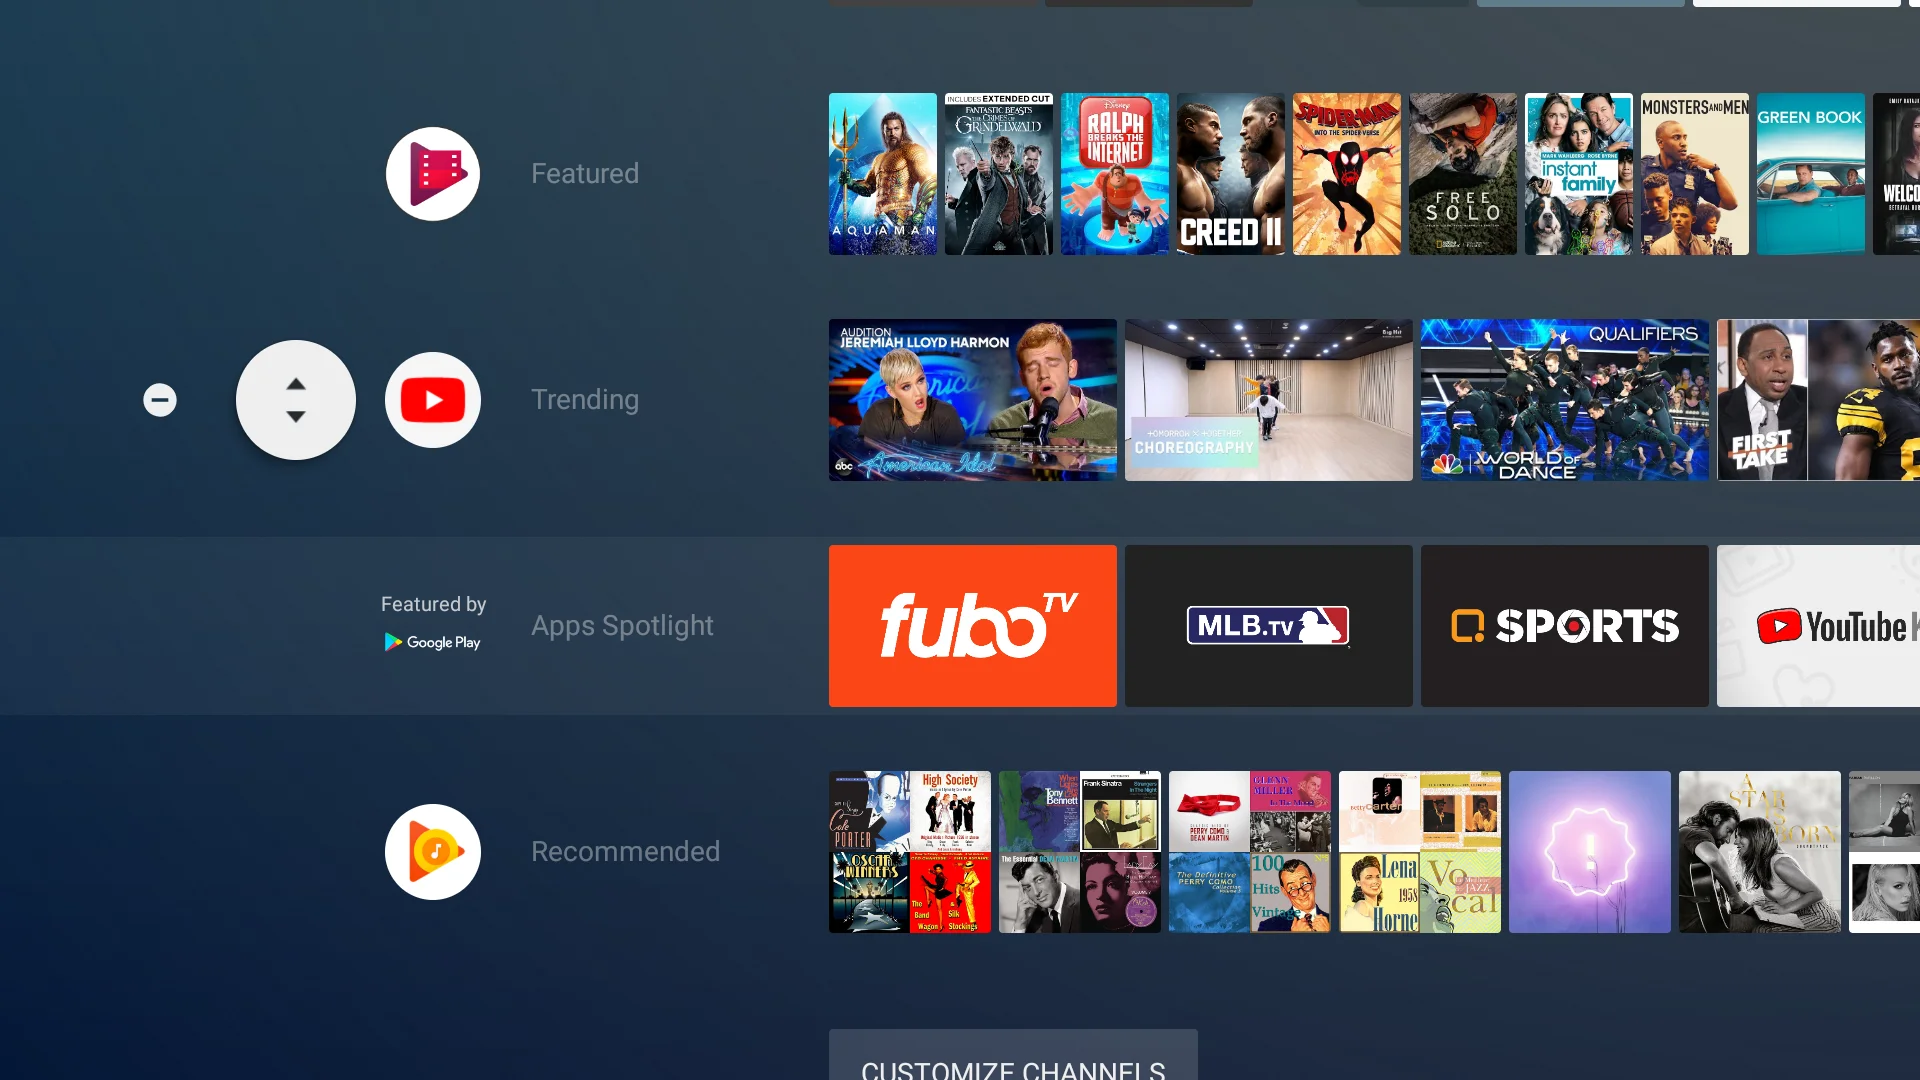The width and height of the screenshot is (1920, 1080).
Task: Open the YouTube app icon
Action: 433,400
